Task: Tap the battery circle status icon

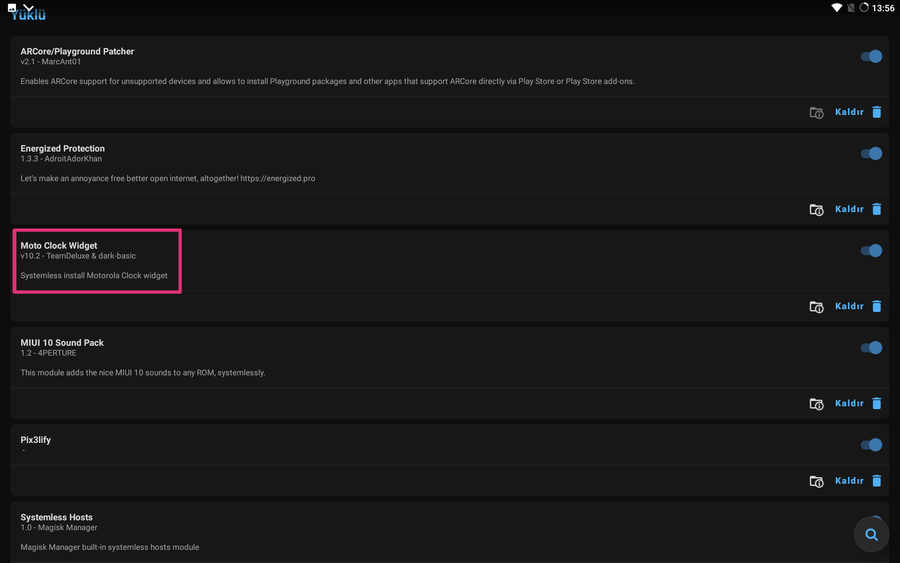Action: [x=864, y=7]
